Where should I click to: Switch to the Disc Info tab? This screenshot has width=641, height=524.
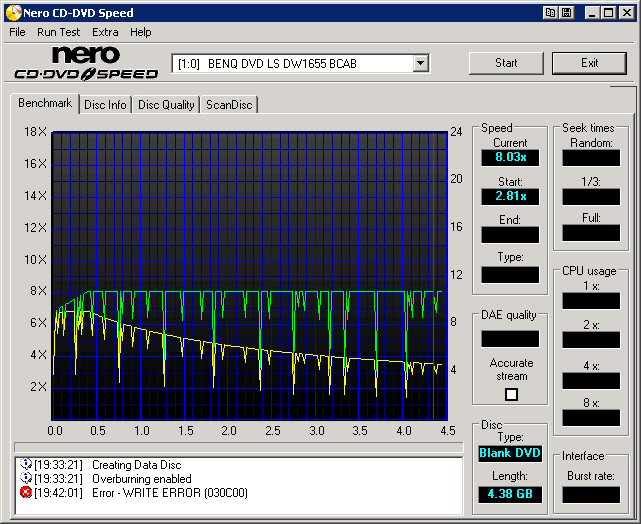coord(105,105)
